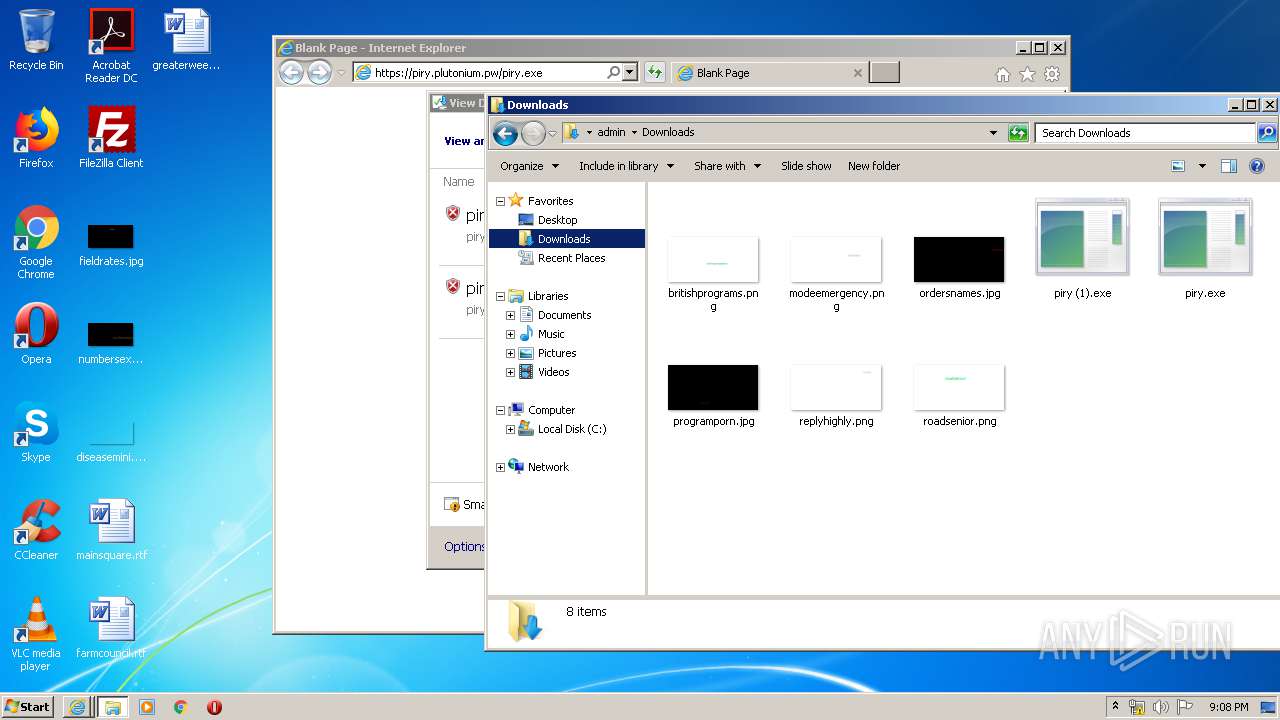Click the Explorer Forward arrow button
Viewport: 1280px width, 720px height.
tap(533, 133)
